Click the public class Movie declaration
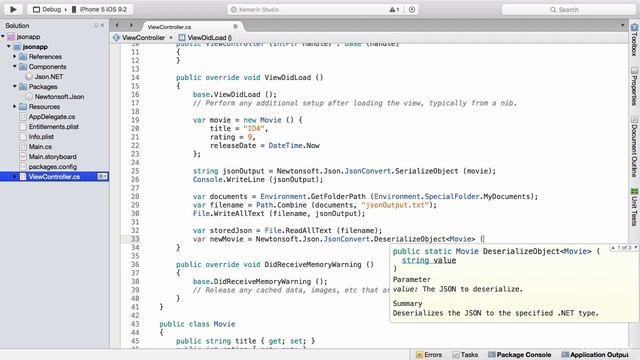This screenshot has width=640, height=360. click(197, 324)
